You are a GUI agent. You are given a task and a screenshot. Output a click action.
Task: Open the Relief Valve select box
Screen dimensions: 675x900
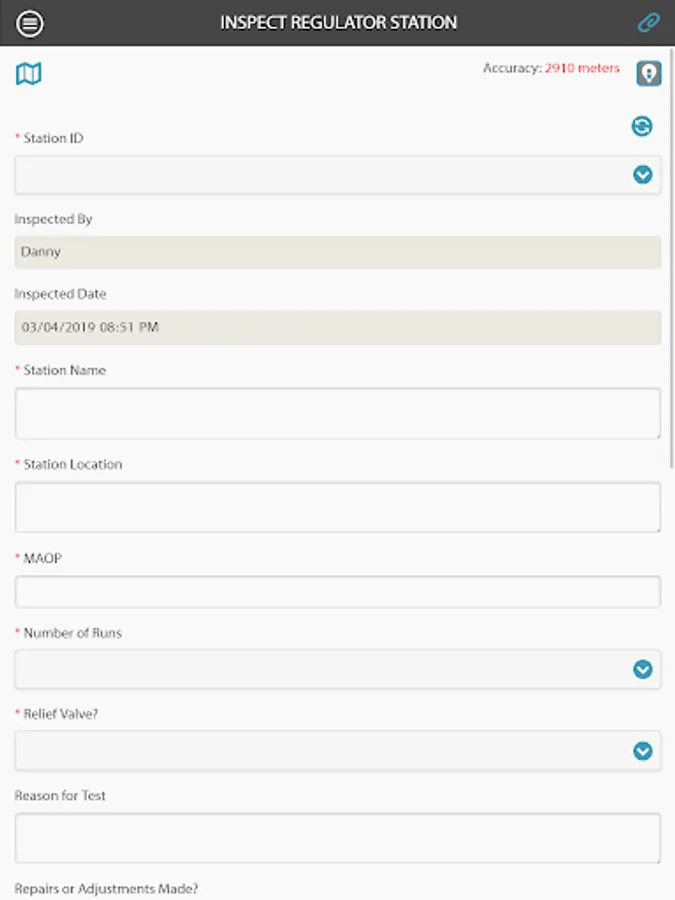pos(338,751)
